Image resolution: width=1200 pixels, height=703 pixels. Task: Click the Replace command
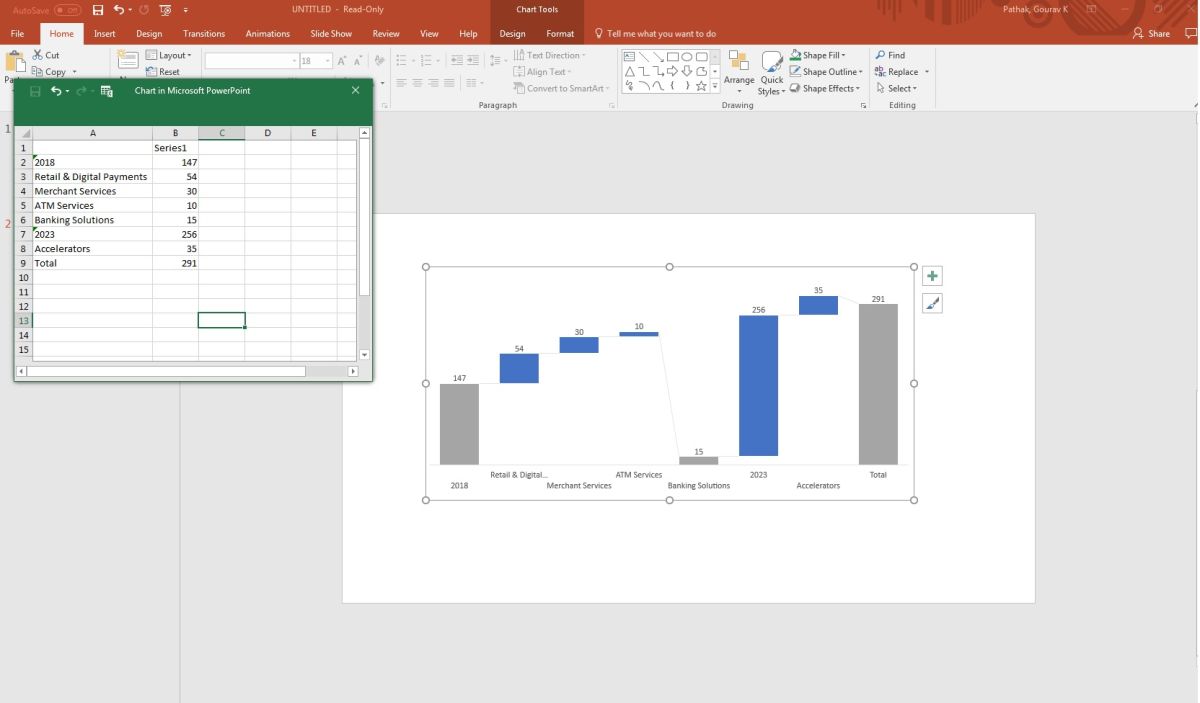click(897, 72)
